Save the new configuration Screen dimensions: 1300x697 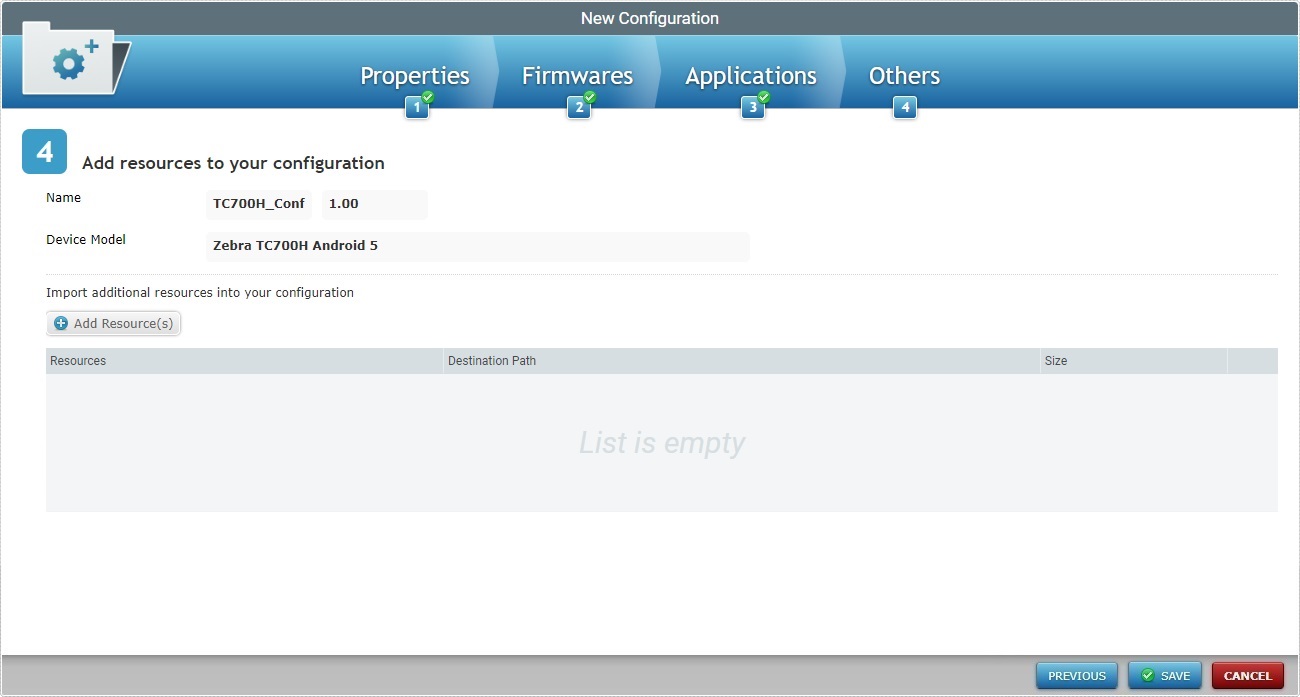pyautogui.click(x=1165, y=675)
